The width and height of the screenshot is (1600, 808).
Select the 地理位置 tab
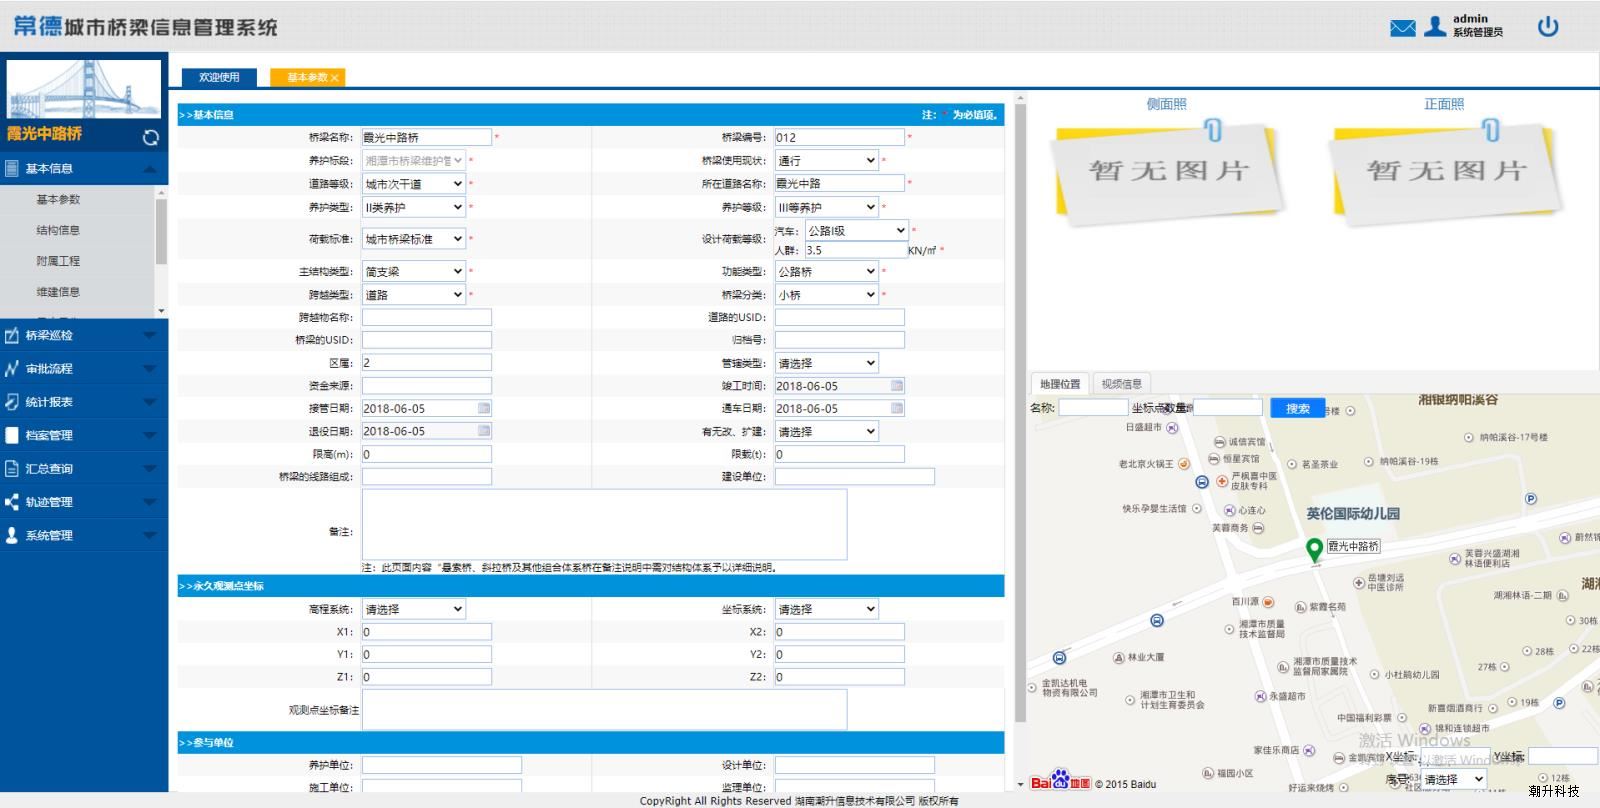pyautogui.click(x=1060, y=384)
